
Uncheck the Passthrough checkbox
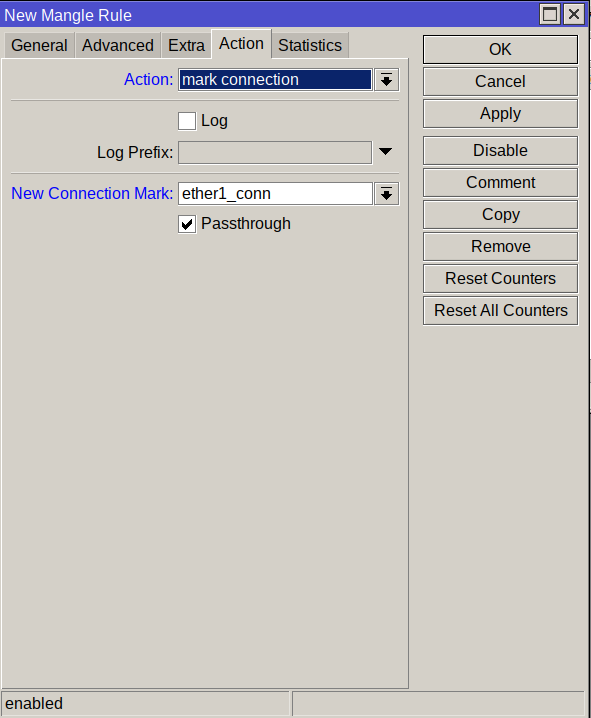pos(187,224)
